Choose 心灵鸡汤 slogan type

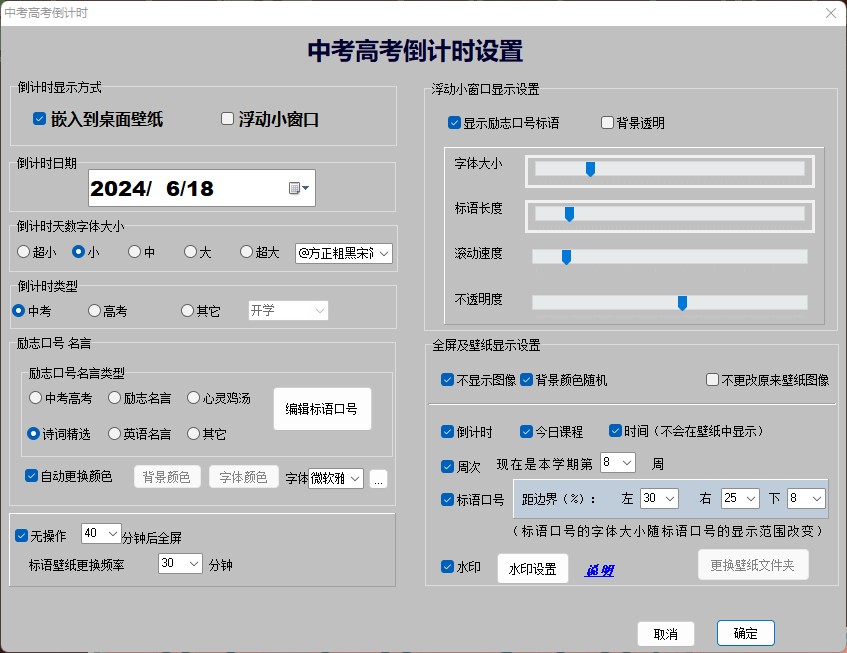click(x=193, y=398)
